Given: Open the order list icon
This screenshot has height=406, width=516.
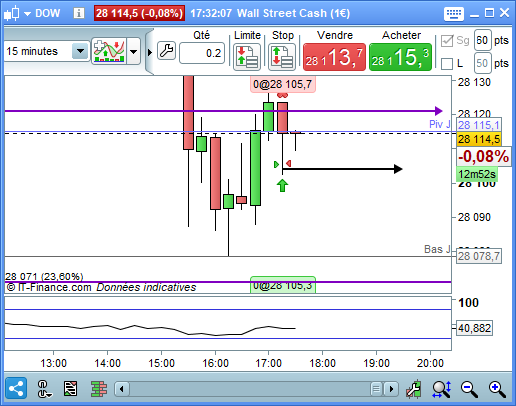Looking at the screenshot, I should tap(70, 389).
